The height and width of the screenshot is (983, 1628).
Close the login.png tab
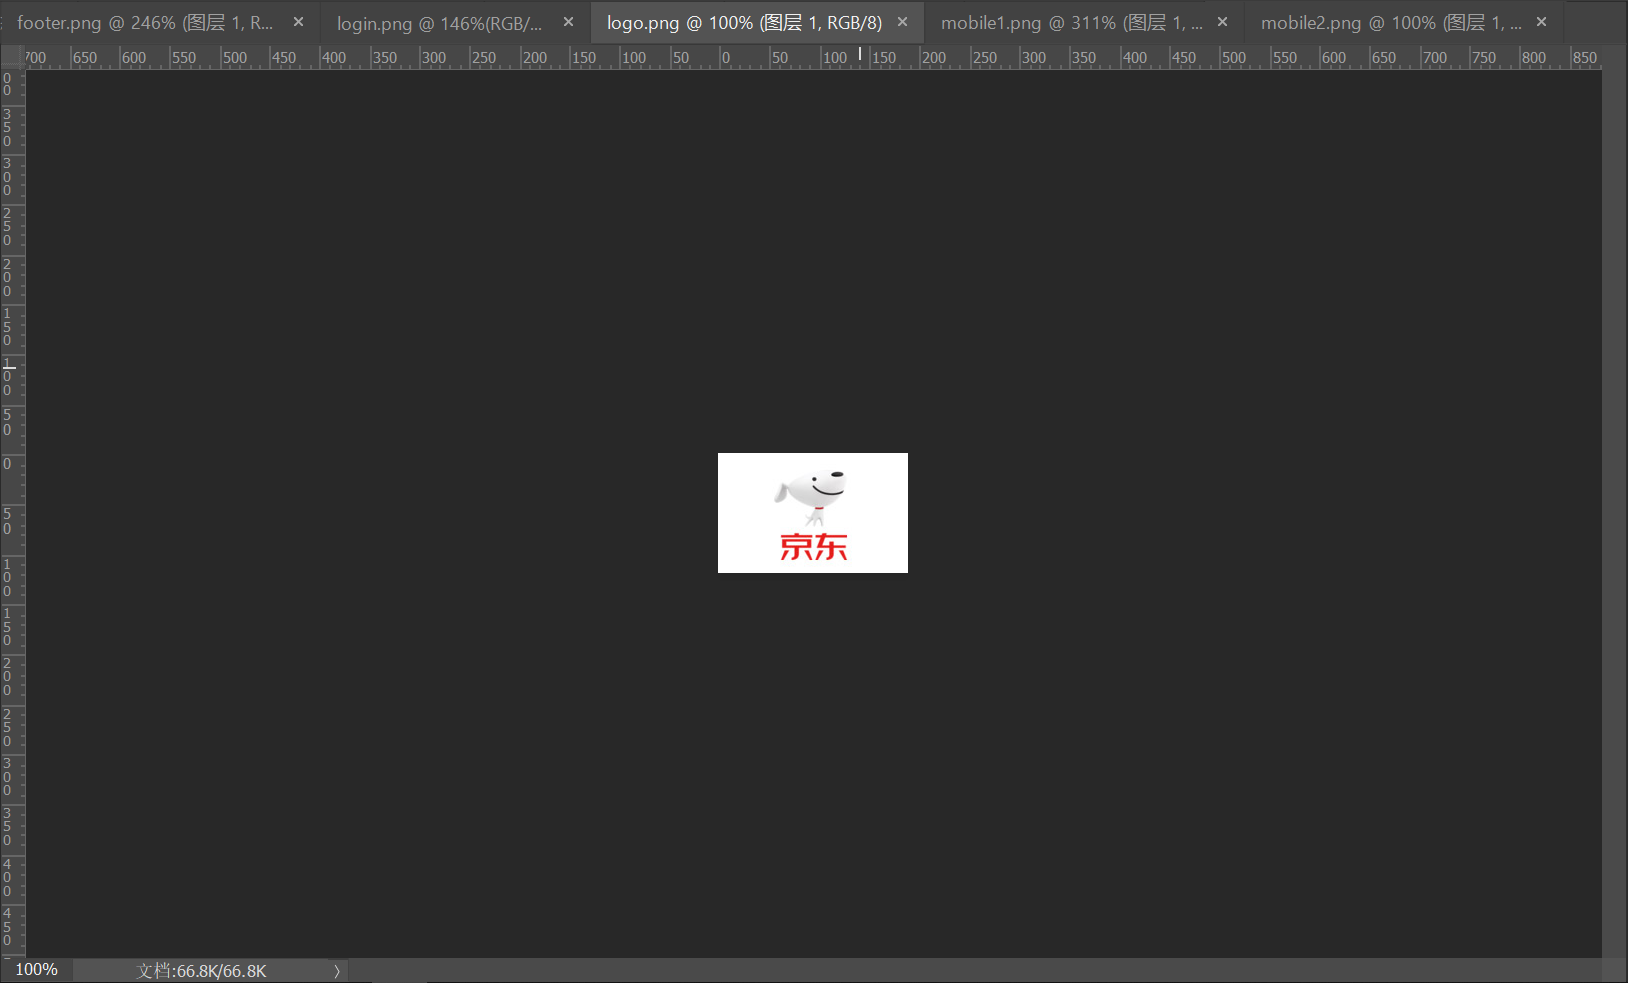tap(568, 22)
